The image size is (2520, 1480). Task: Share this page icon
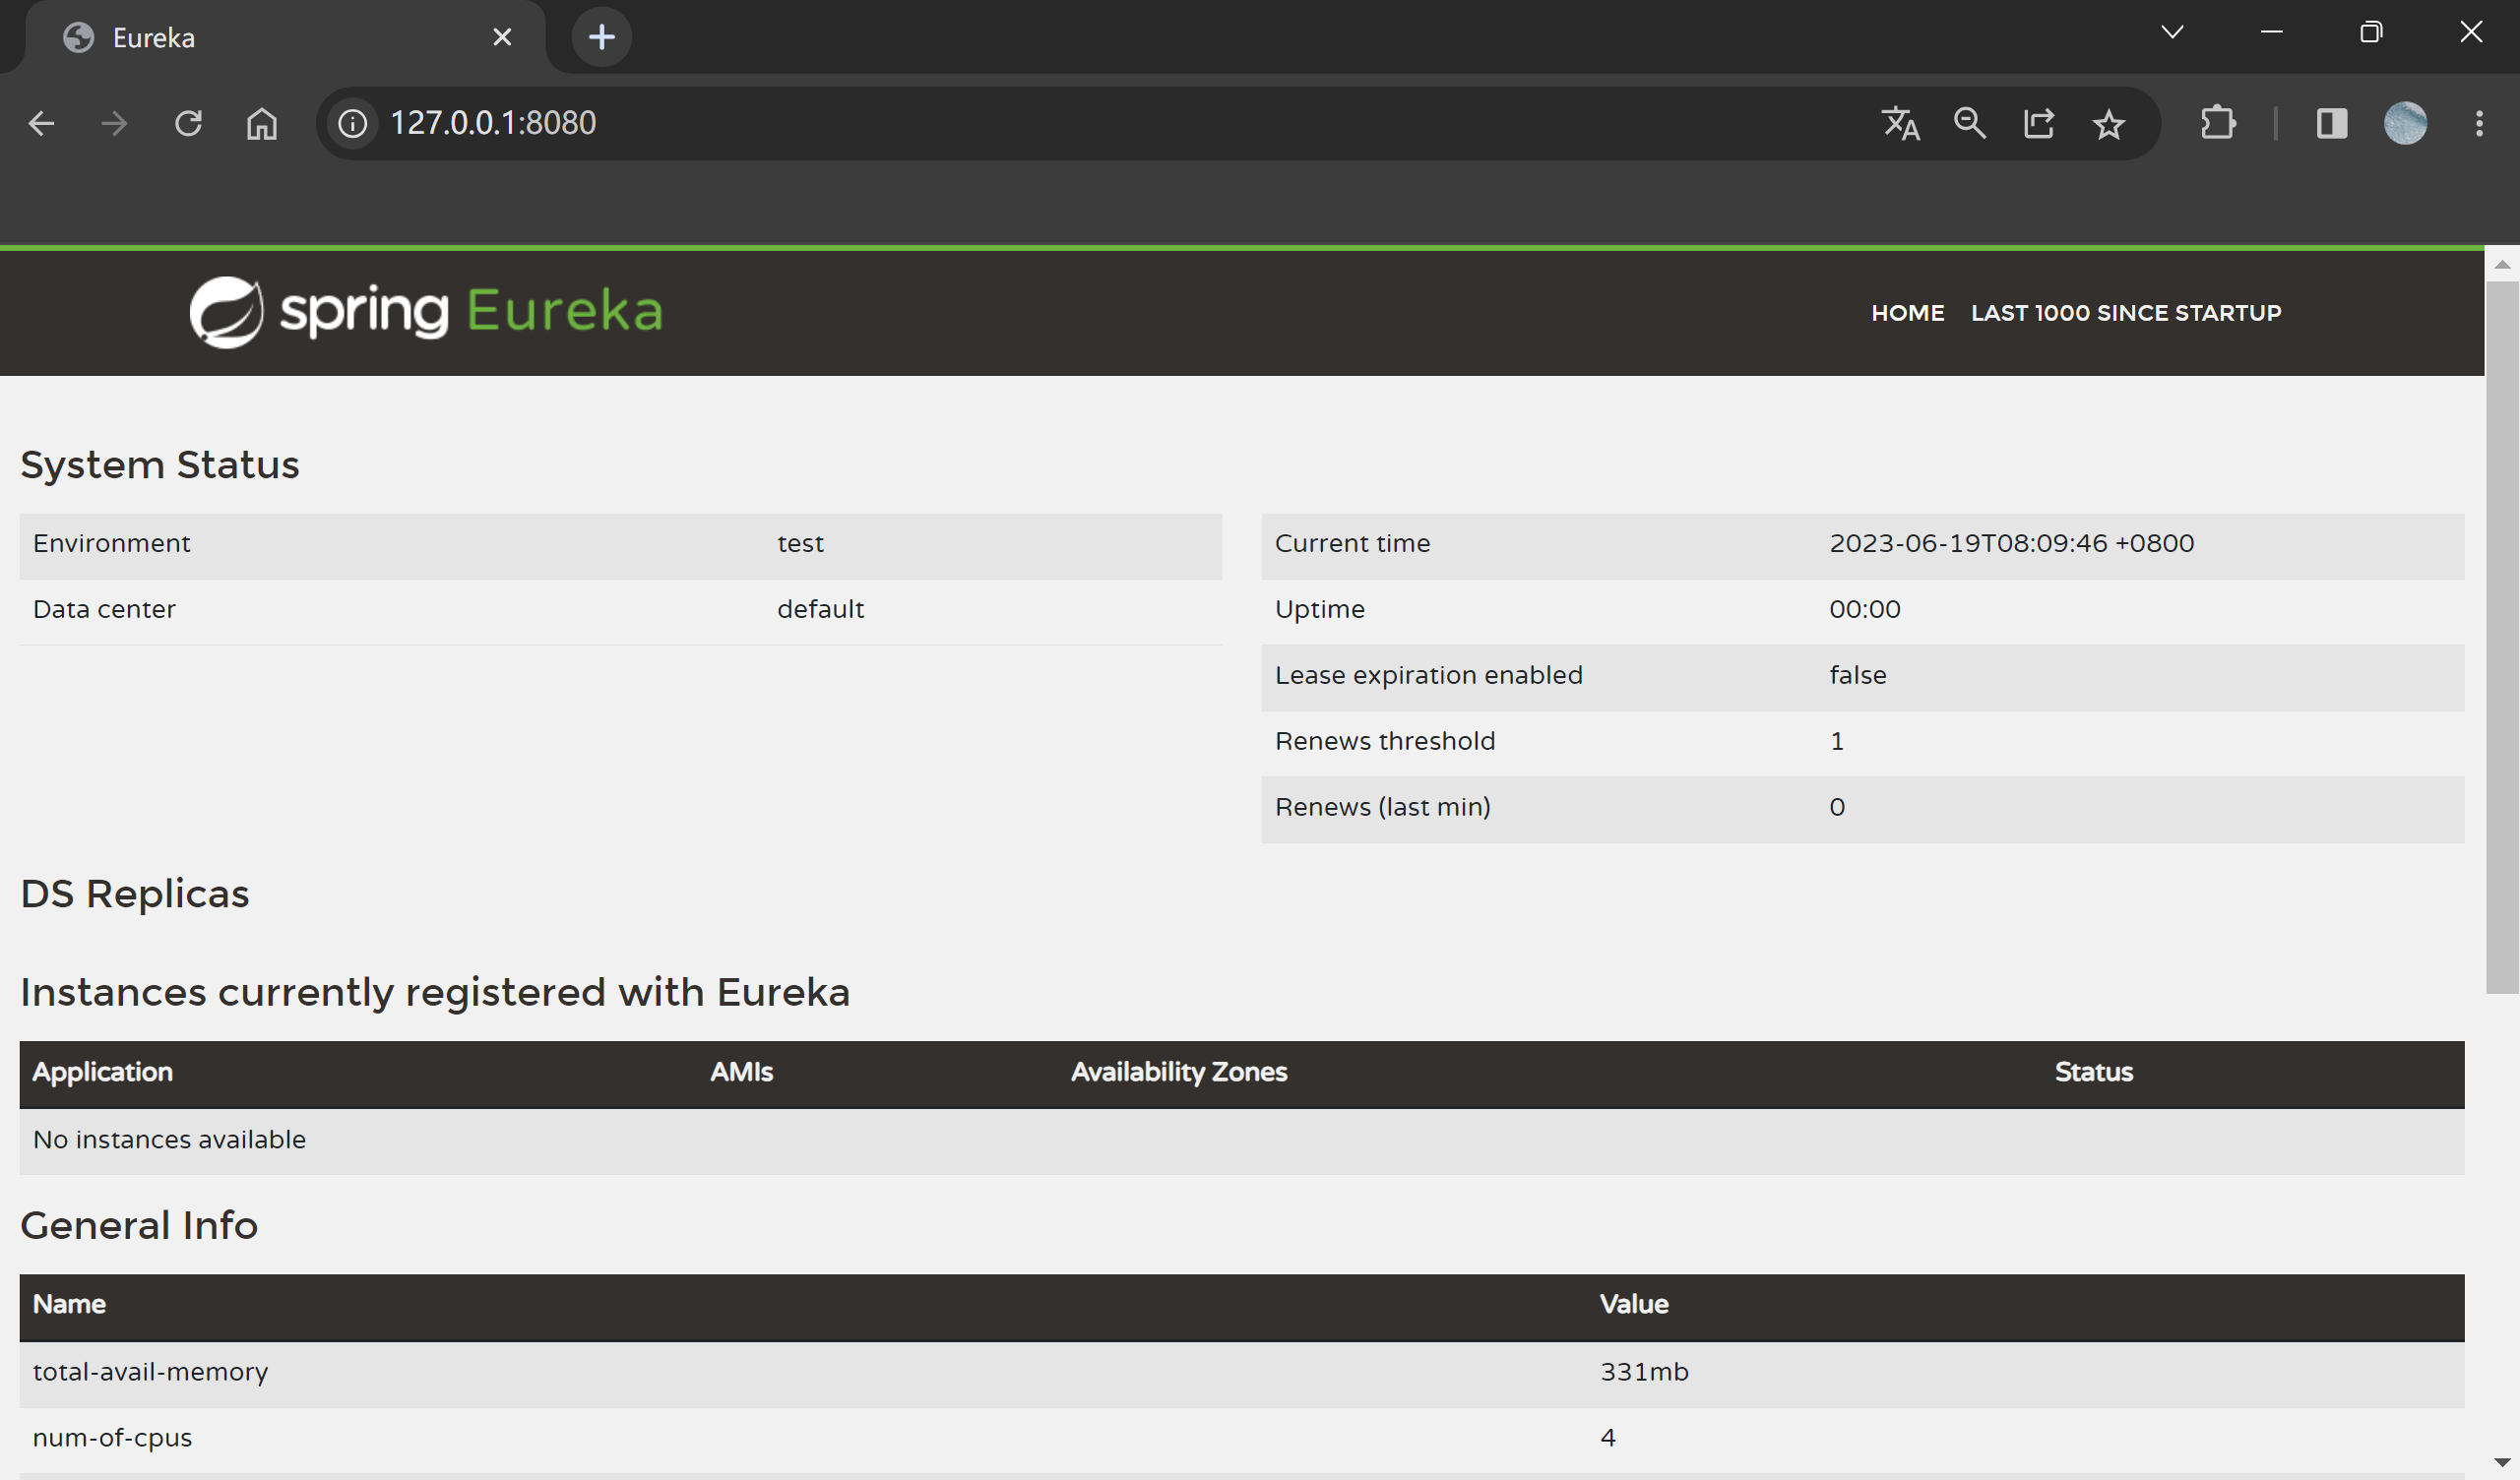[2039, 123]
